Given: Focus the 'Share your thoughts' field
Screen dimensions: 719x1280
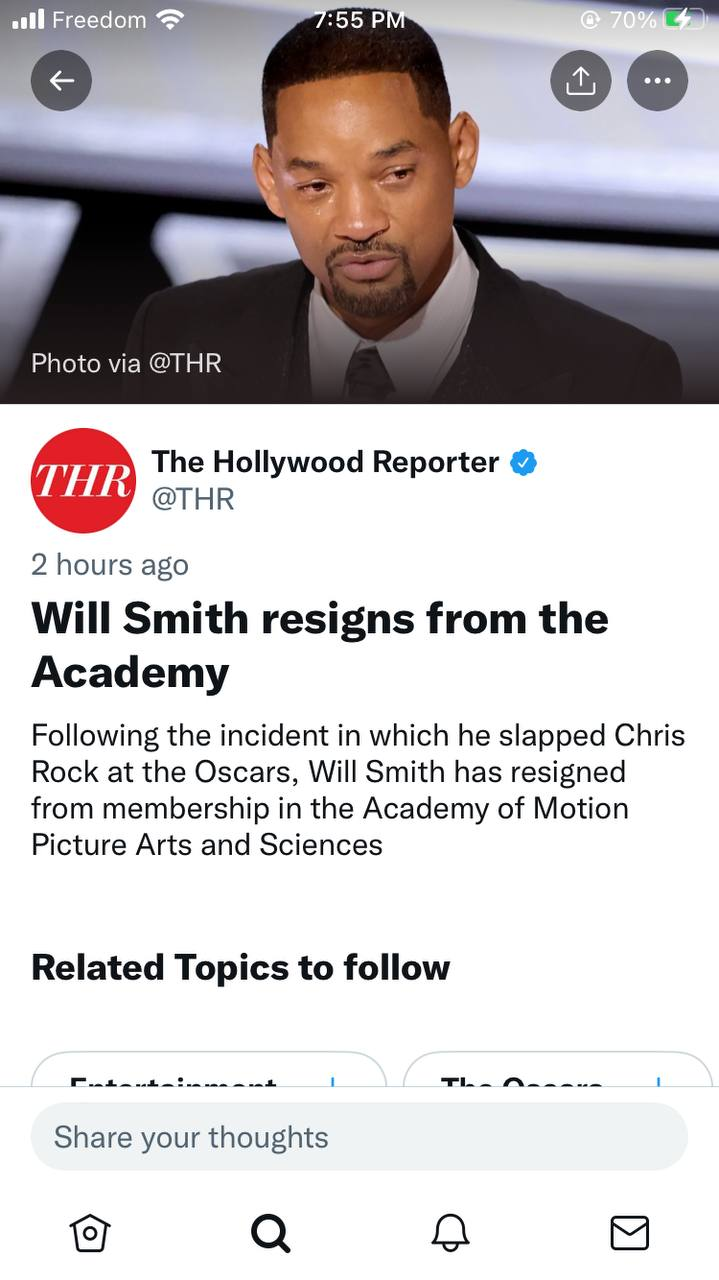Looking at the screenshot, I should coord(359,1137).
